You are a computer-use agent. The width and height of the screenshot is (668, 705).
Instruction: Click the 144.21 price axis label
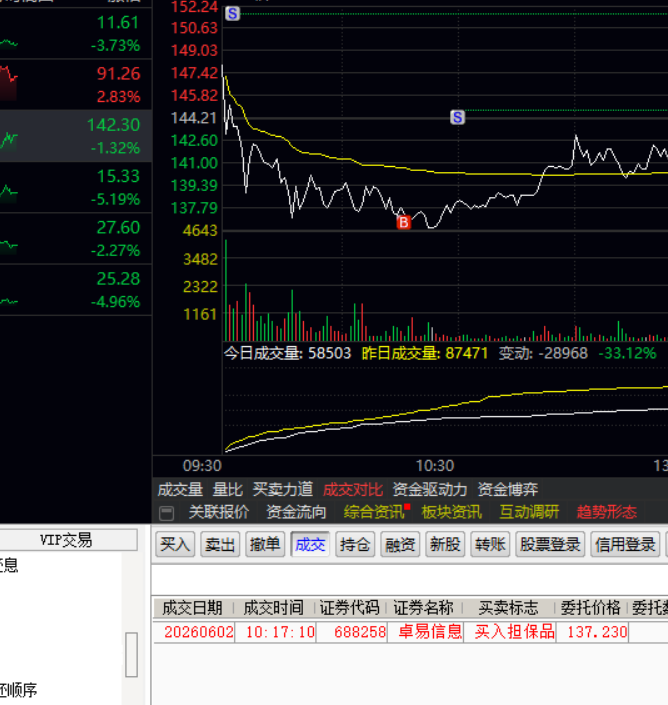194,118
